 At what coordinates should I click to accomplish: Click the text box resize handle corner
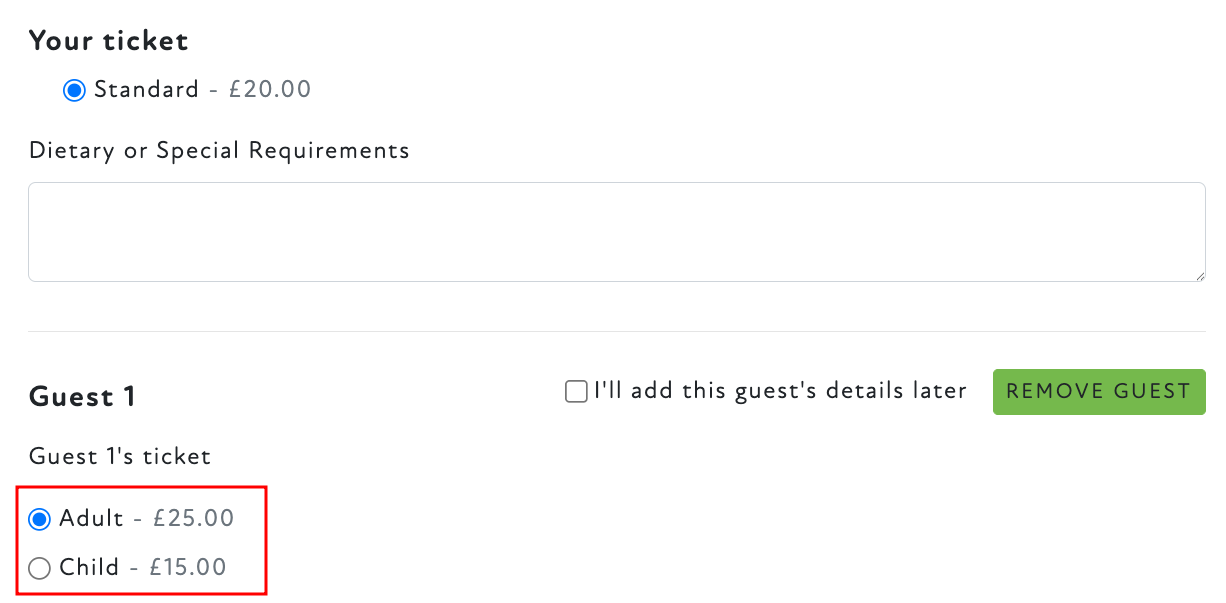pos(1199,275)
